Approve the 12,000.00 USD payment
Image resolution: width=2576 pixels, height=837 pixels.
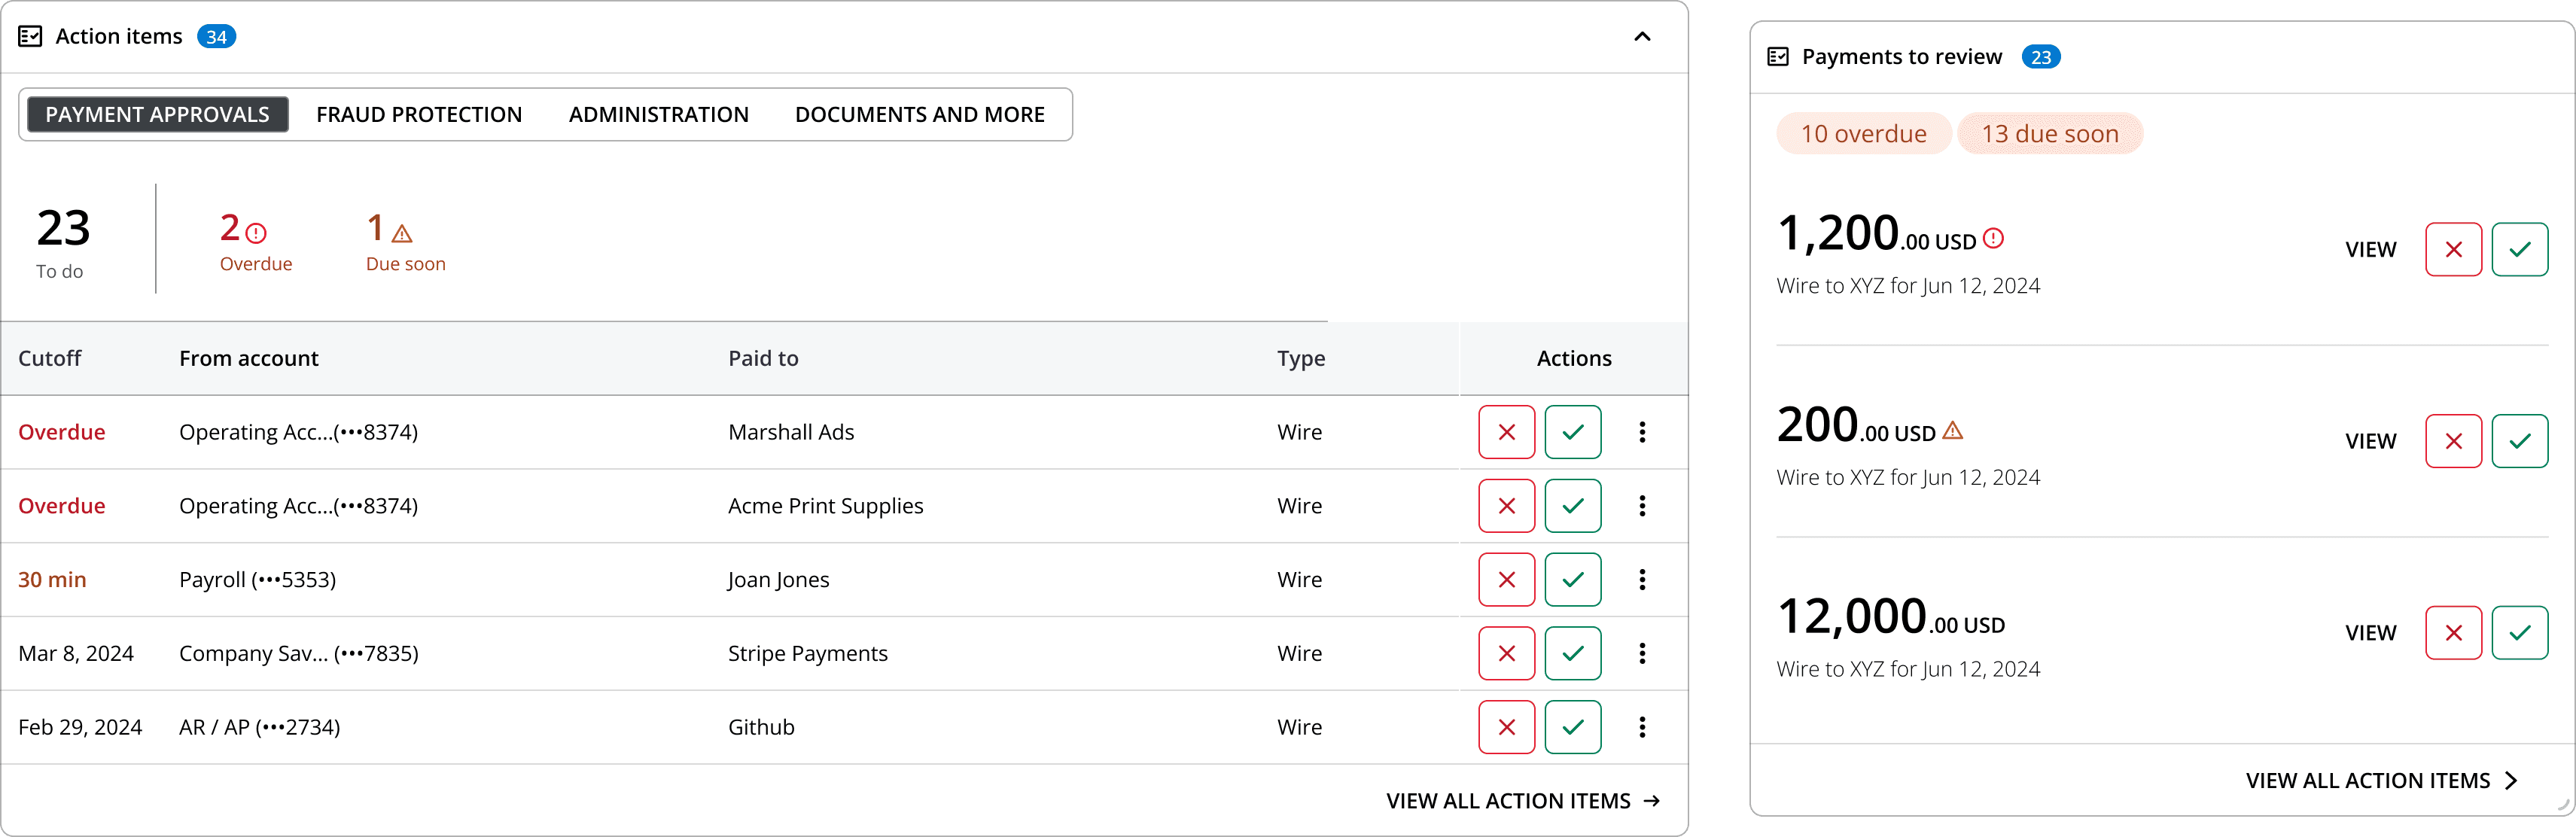(x=2519, y=633)
